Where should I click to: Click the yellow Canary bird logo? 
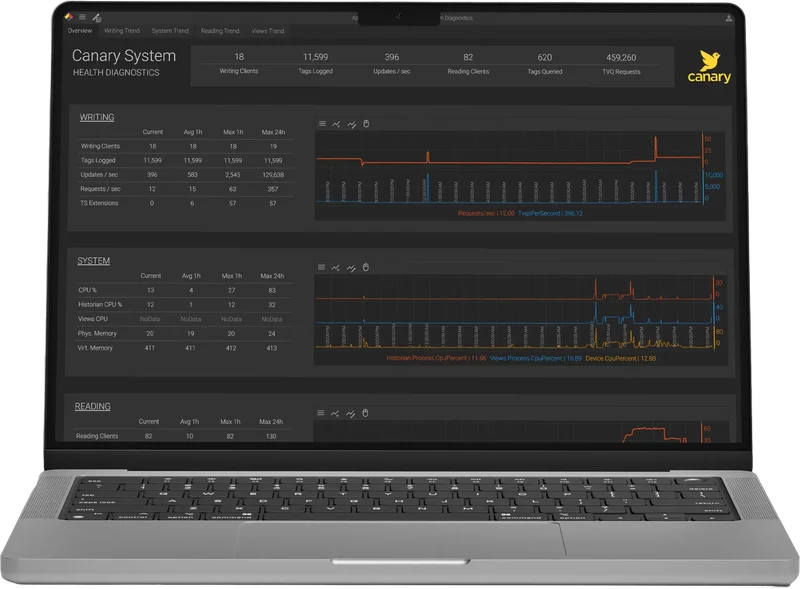[x=709, y=66]
